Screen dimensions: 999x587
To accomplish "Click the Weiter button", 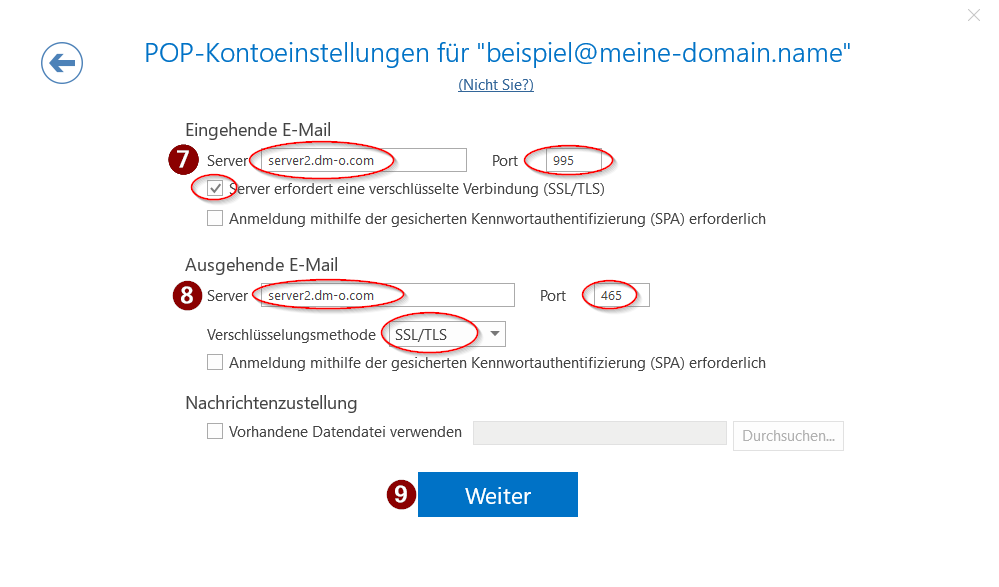I will click(x=498, y=495).
